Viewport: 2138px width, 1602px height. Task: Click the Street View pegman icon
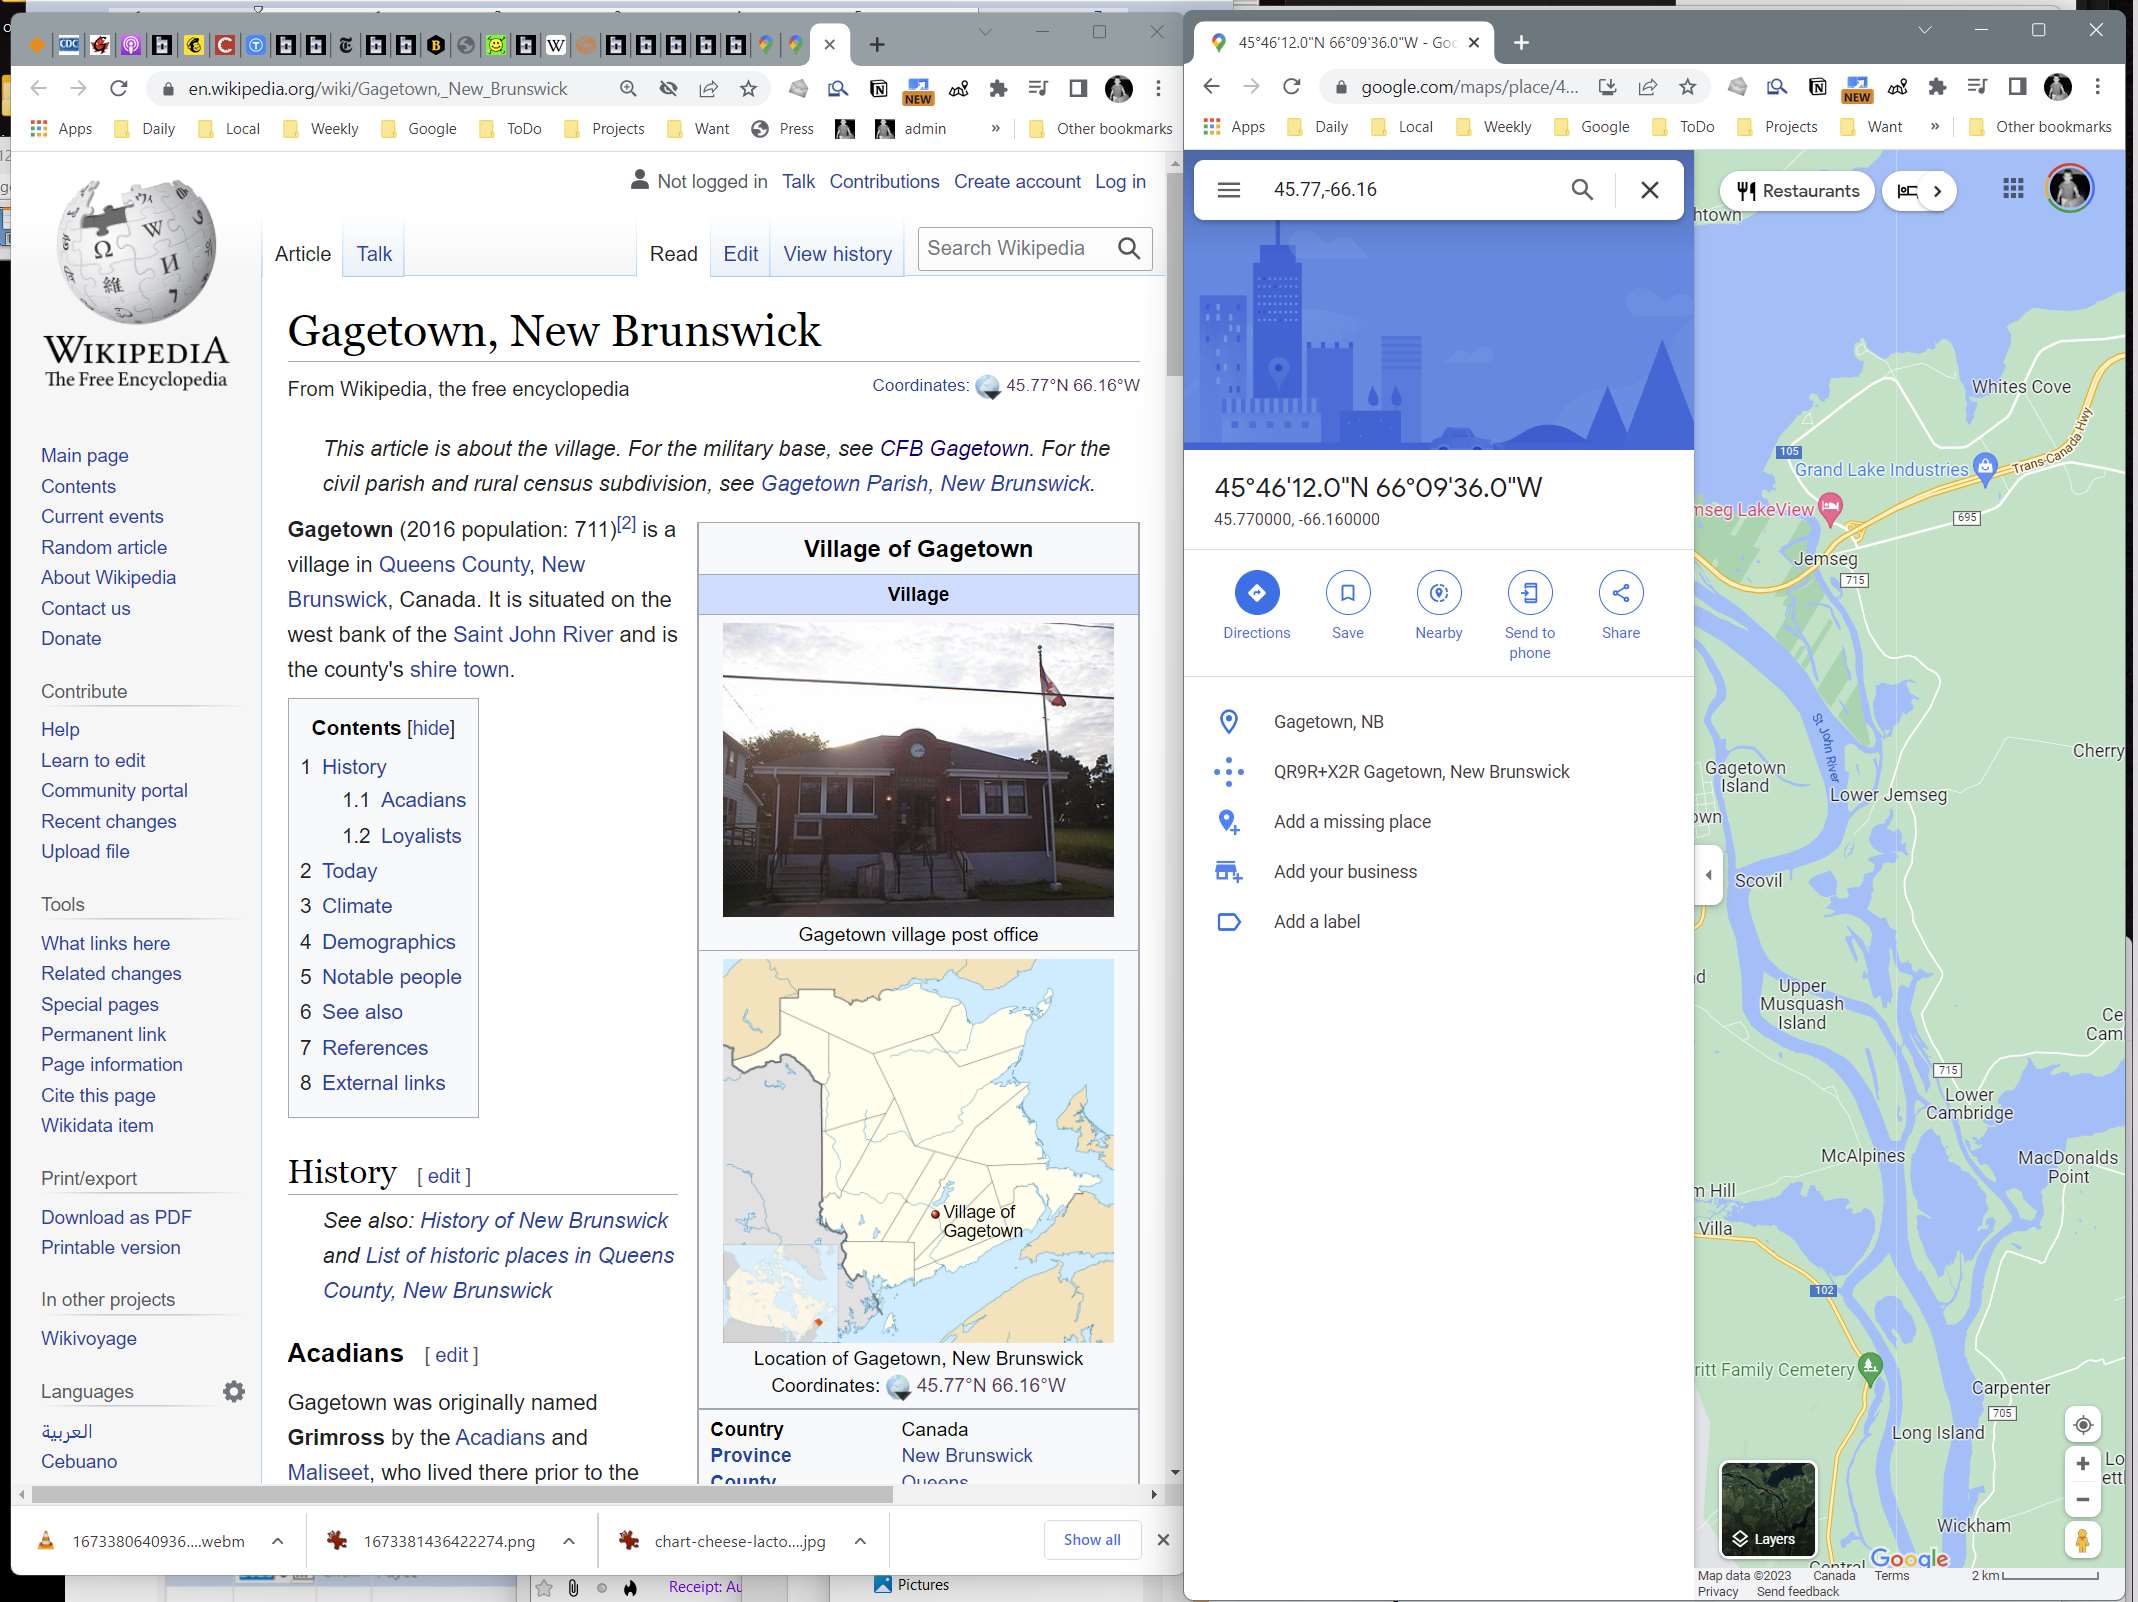coord(2082,1540)
